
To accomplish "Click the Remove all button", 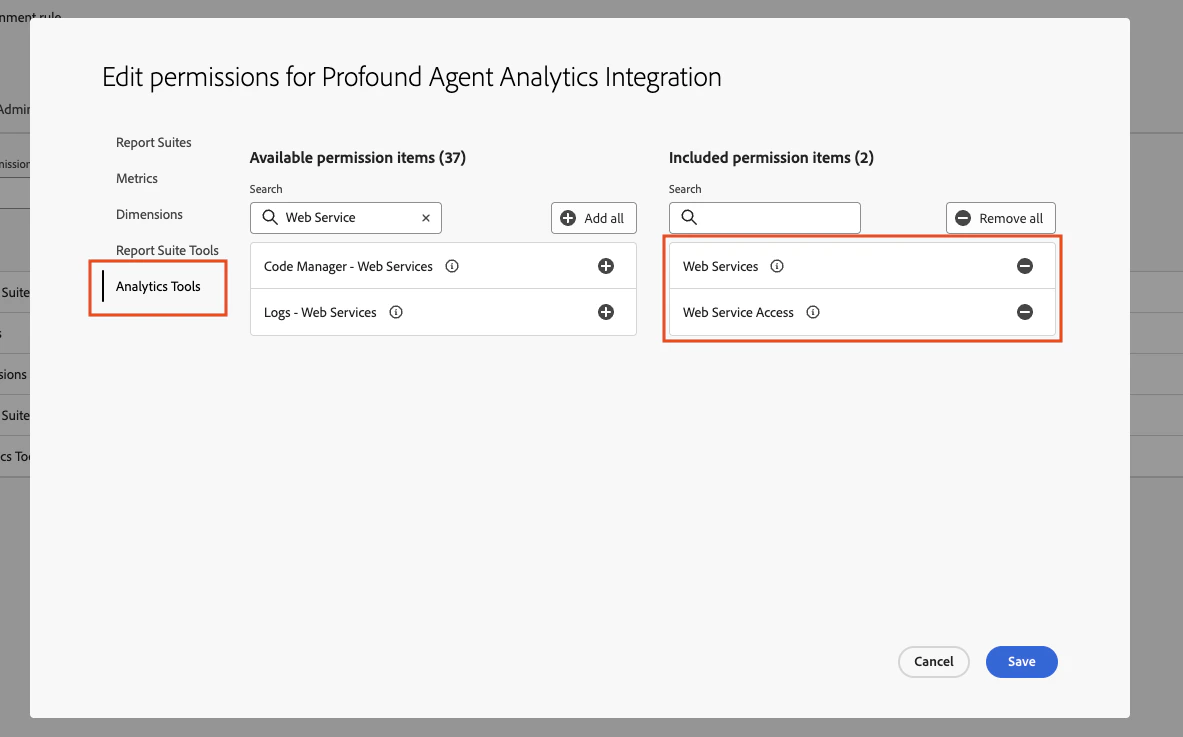I will tap(1000, 218).
